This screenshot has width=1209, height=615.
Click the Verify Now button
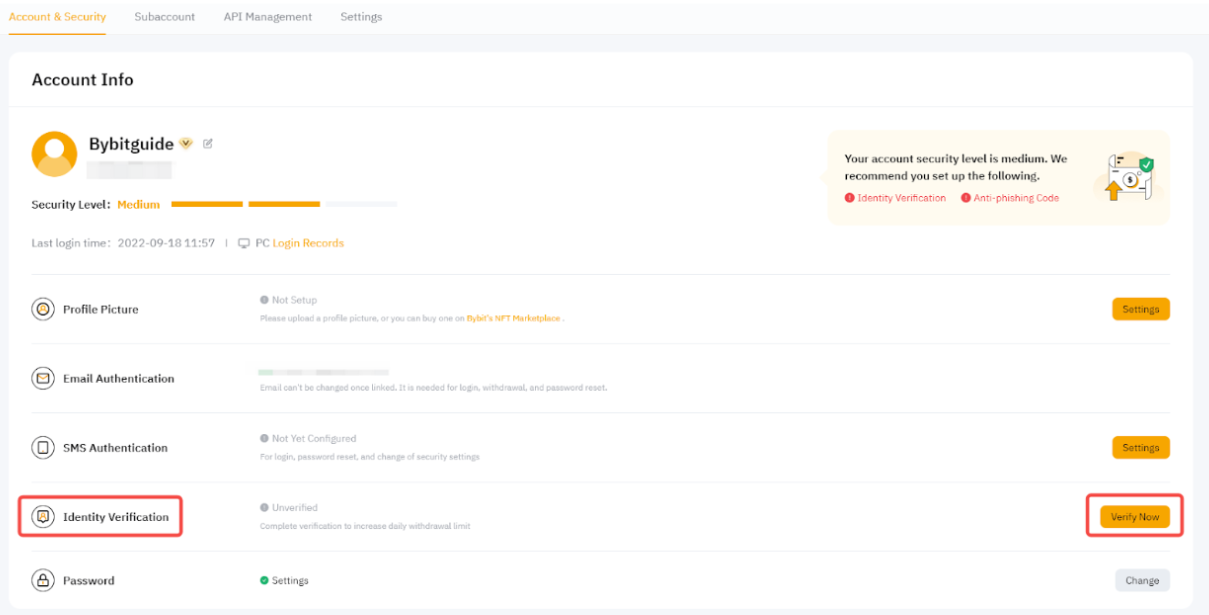point(1135,517)
